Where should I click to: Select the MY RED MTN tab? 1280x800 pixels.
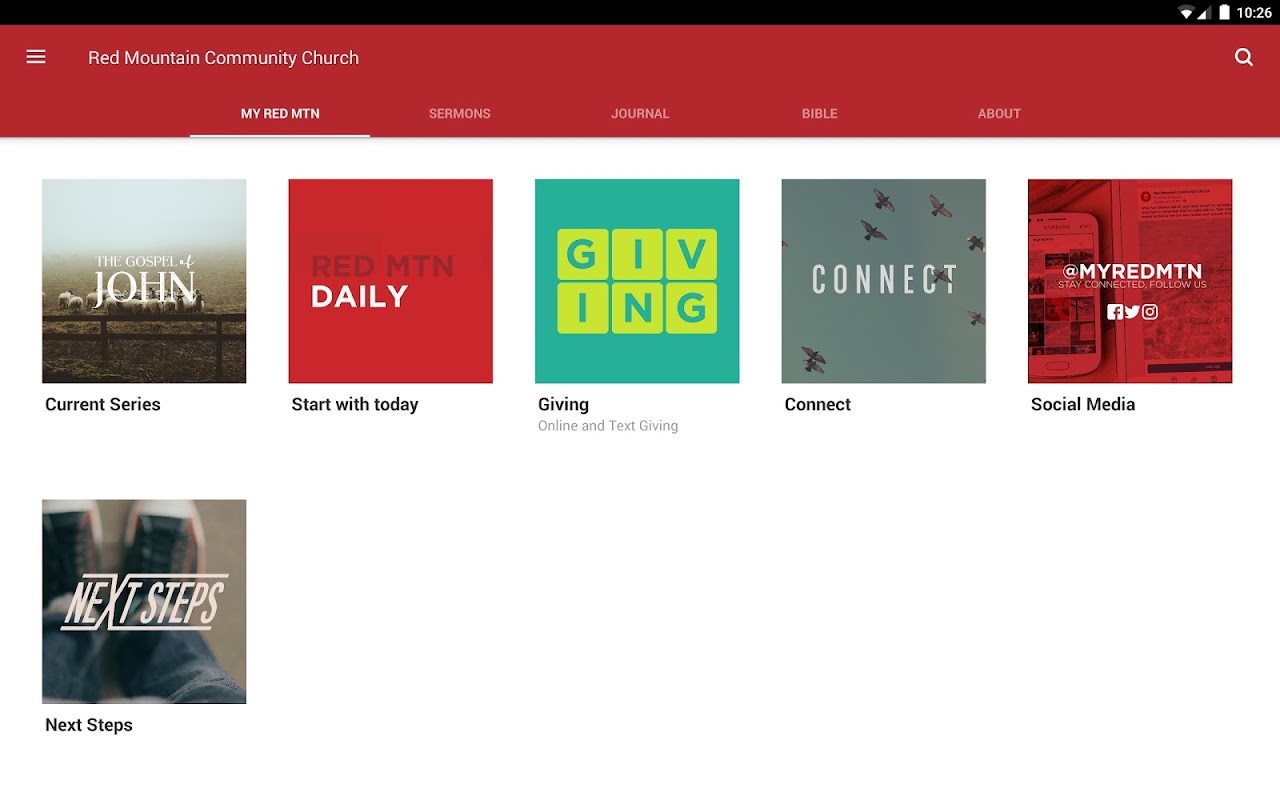[x=280, y=113]
